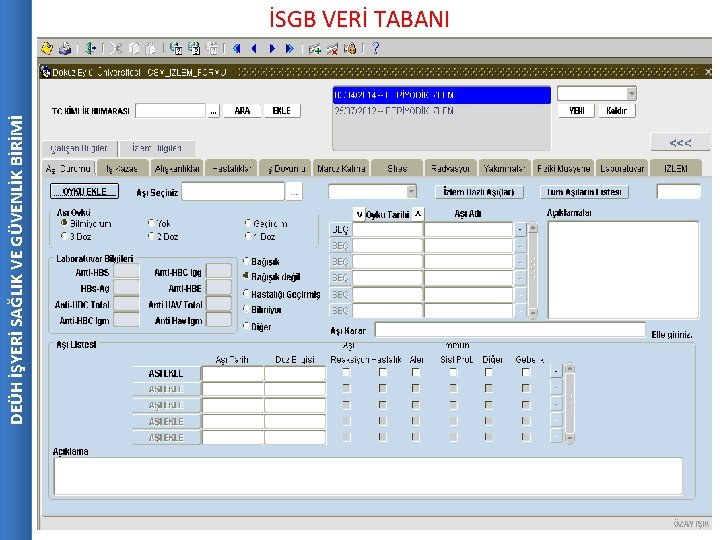The width and height of the screenshot is (720, 540).
Task: Select the Bağışık değil radio button
Action: [246, 276]
